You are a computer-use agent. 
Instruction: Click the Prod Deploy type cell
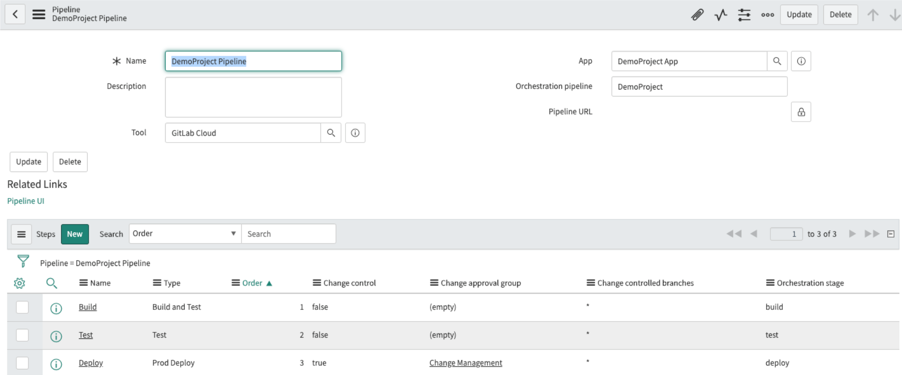tap(173, 363)
